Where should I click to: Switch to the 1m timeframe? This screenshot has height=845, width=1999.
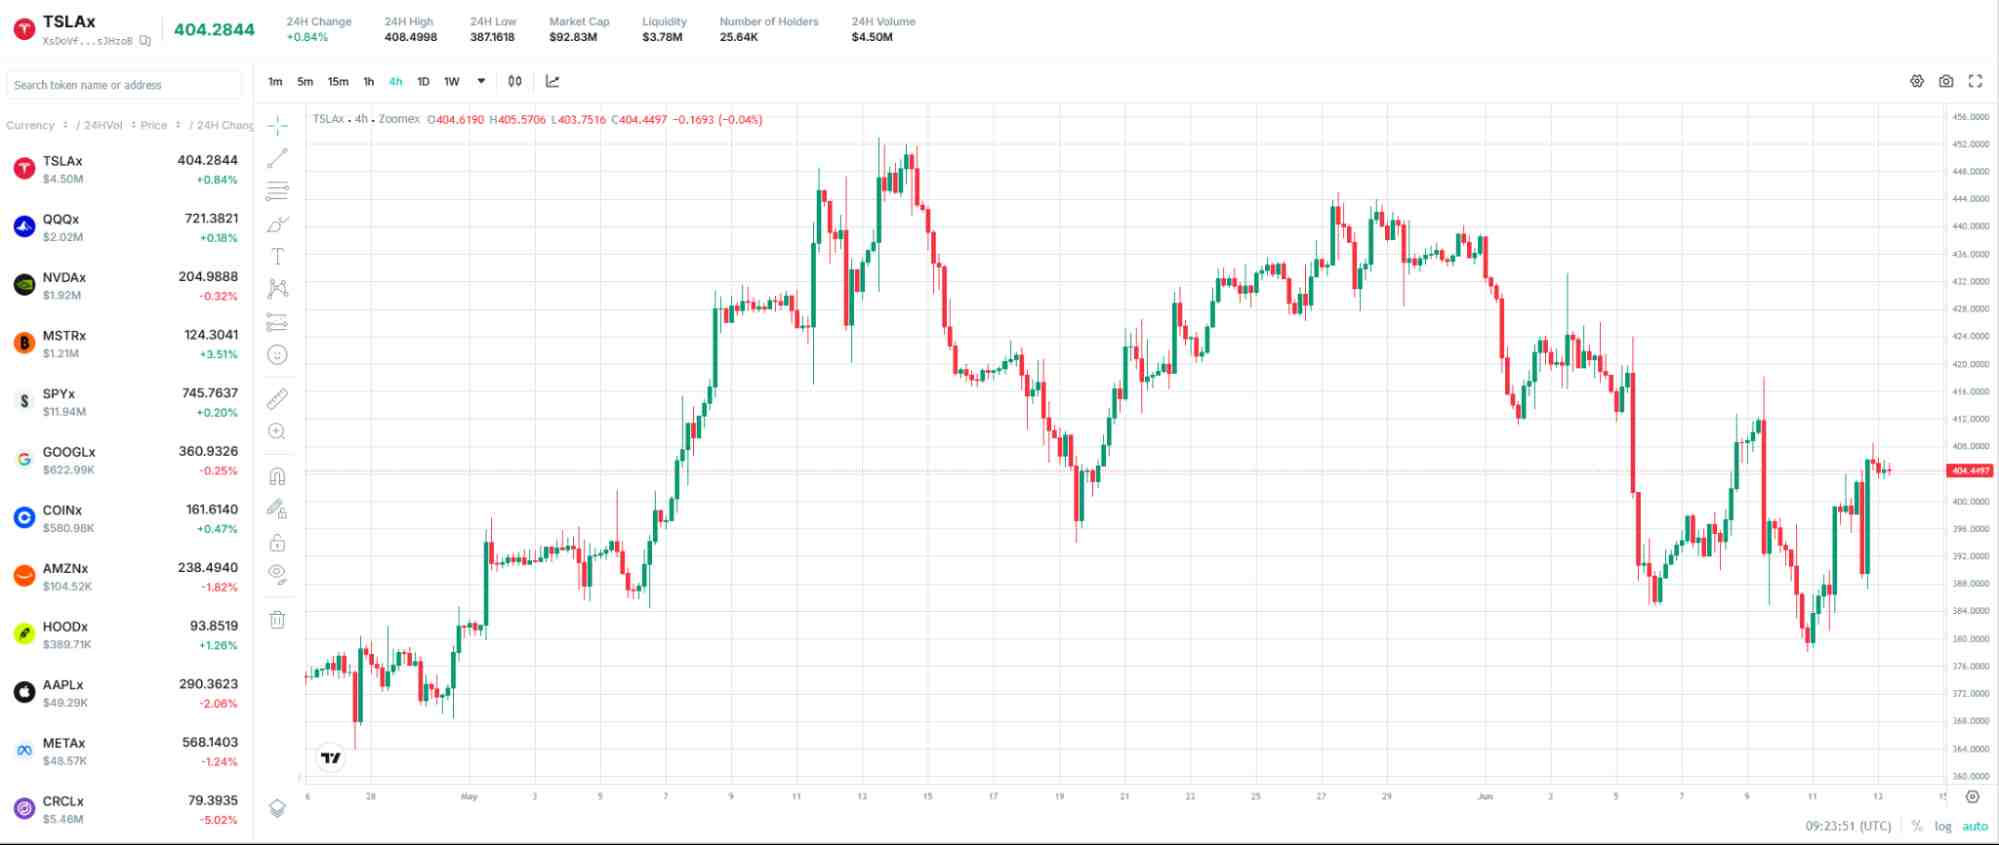point(275,82)
